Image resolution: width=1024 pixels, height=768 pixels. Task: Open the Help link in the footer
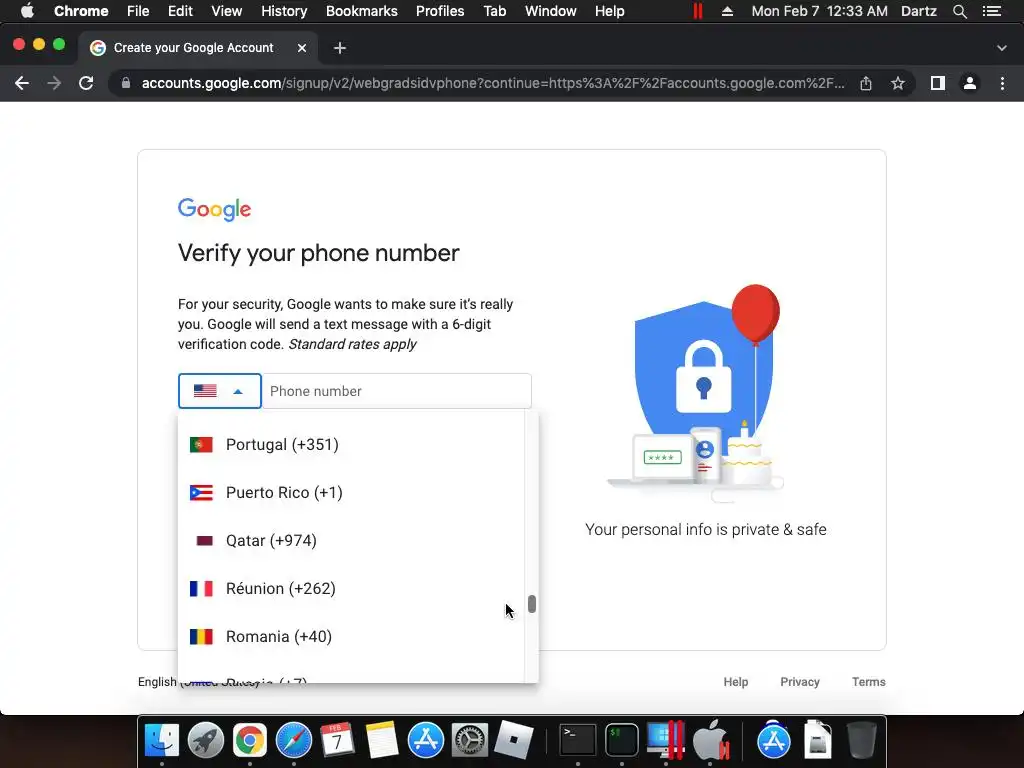pos(735,682)
